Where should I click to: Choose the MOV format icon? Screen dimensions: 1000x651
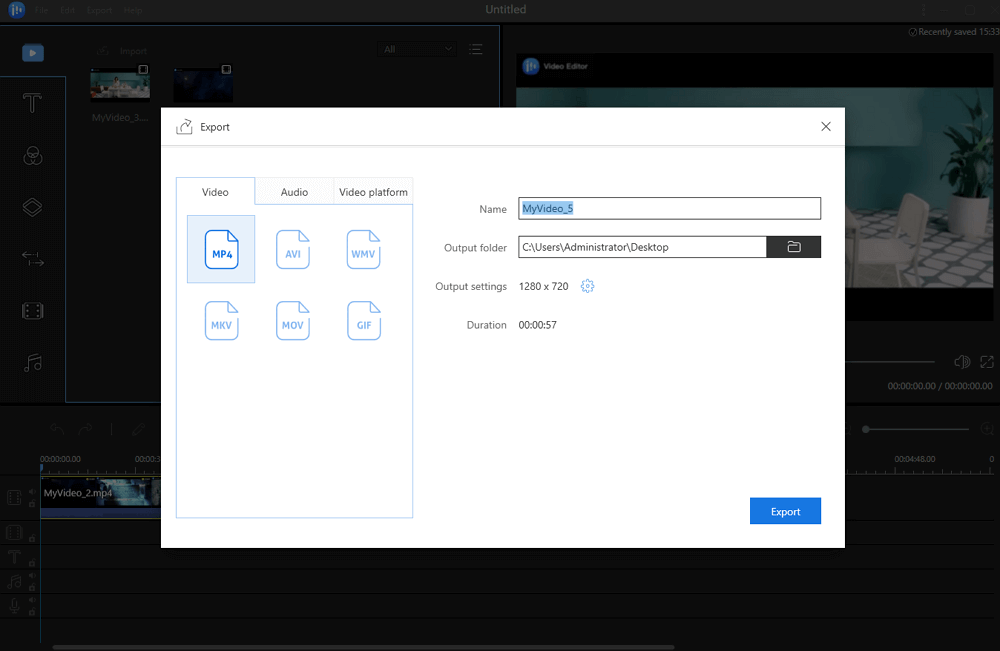(x=293, y=321)
